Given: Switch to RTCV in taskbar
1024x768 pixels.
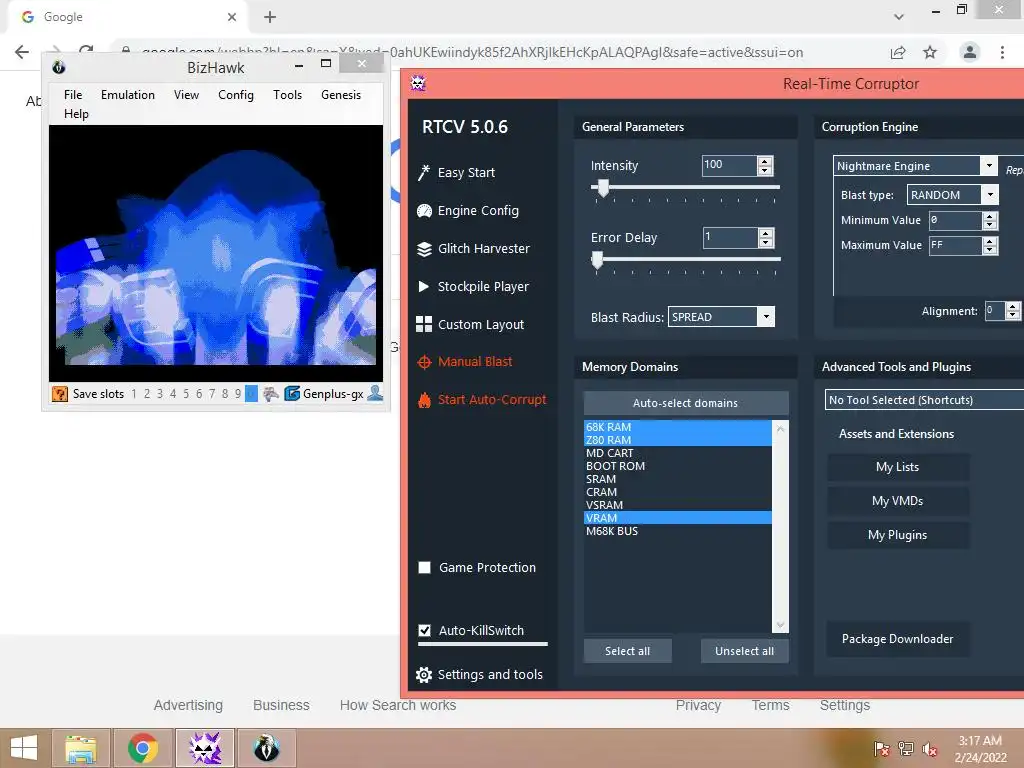Looking at the screenshot, I should (204, 748).
